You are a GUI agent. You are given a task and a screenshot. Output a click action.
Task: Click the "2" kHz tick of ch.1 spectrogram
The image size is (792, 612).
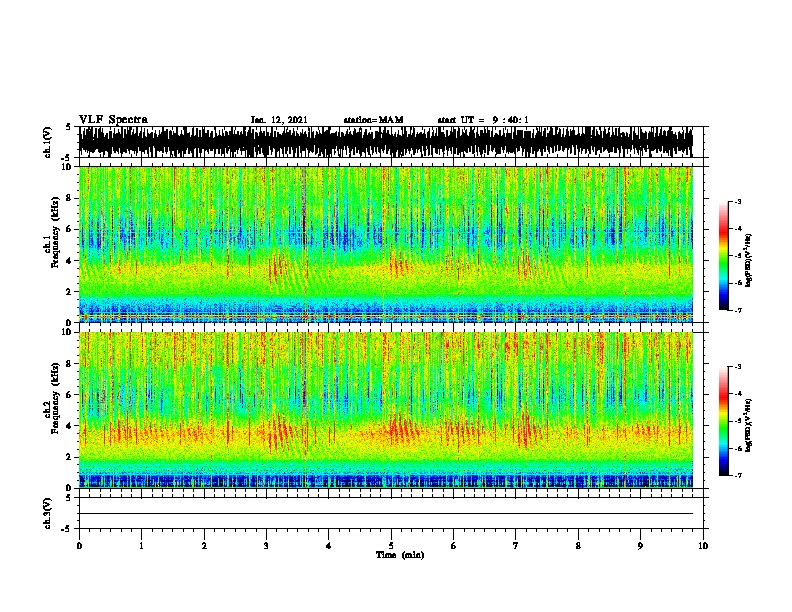tap(70, 291)
